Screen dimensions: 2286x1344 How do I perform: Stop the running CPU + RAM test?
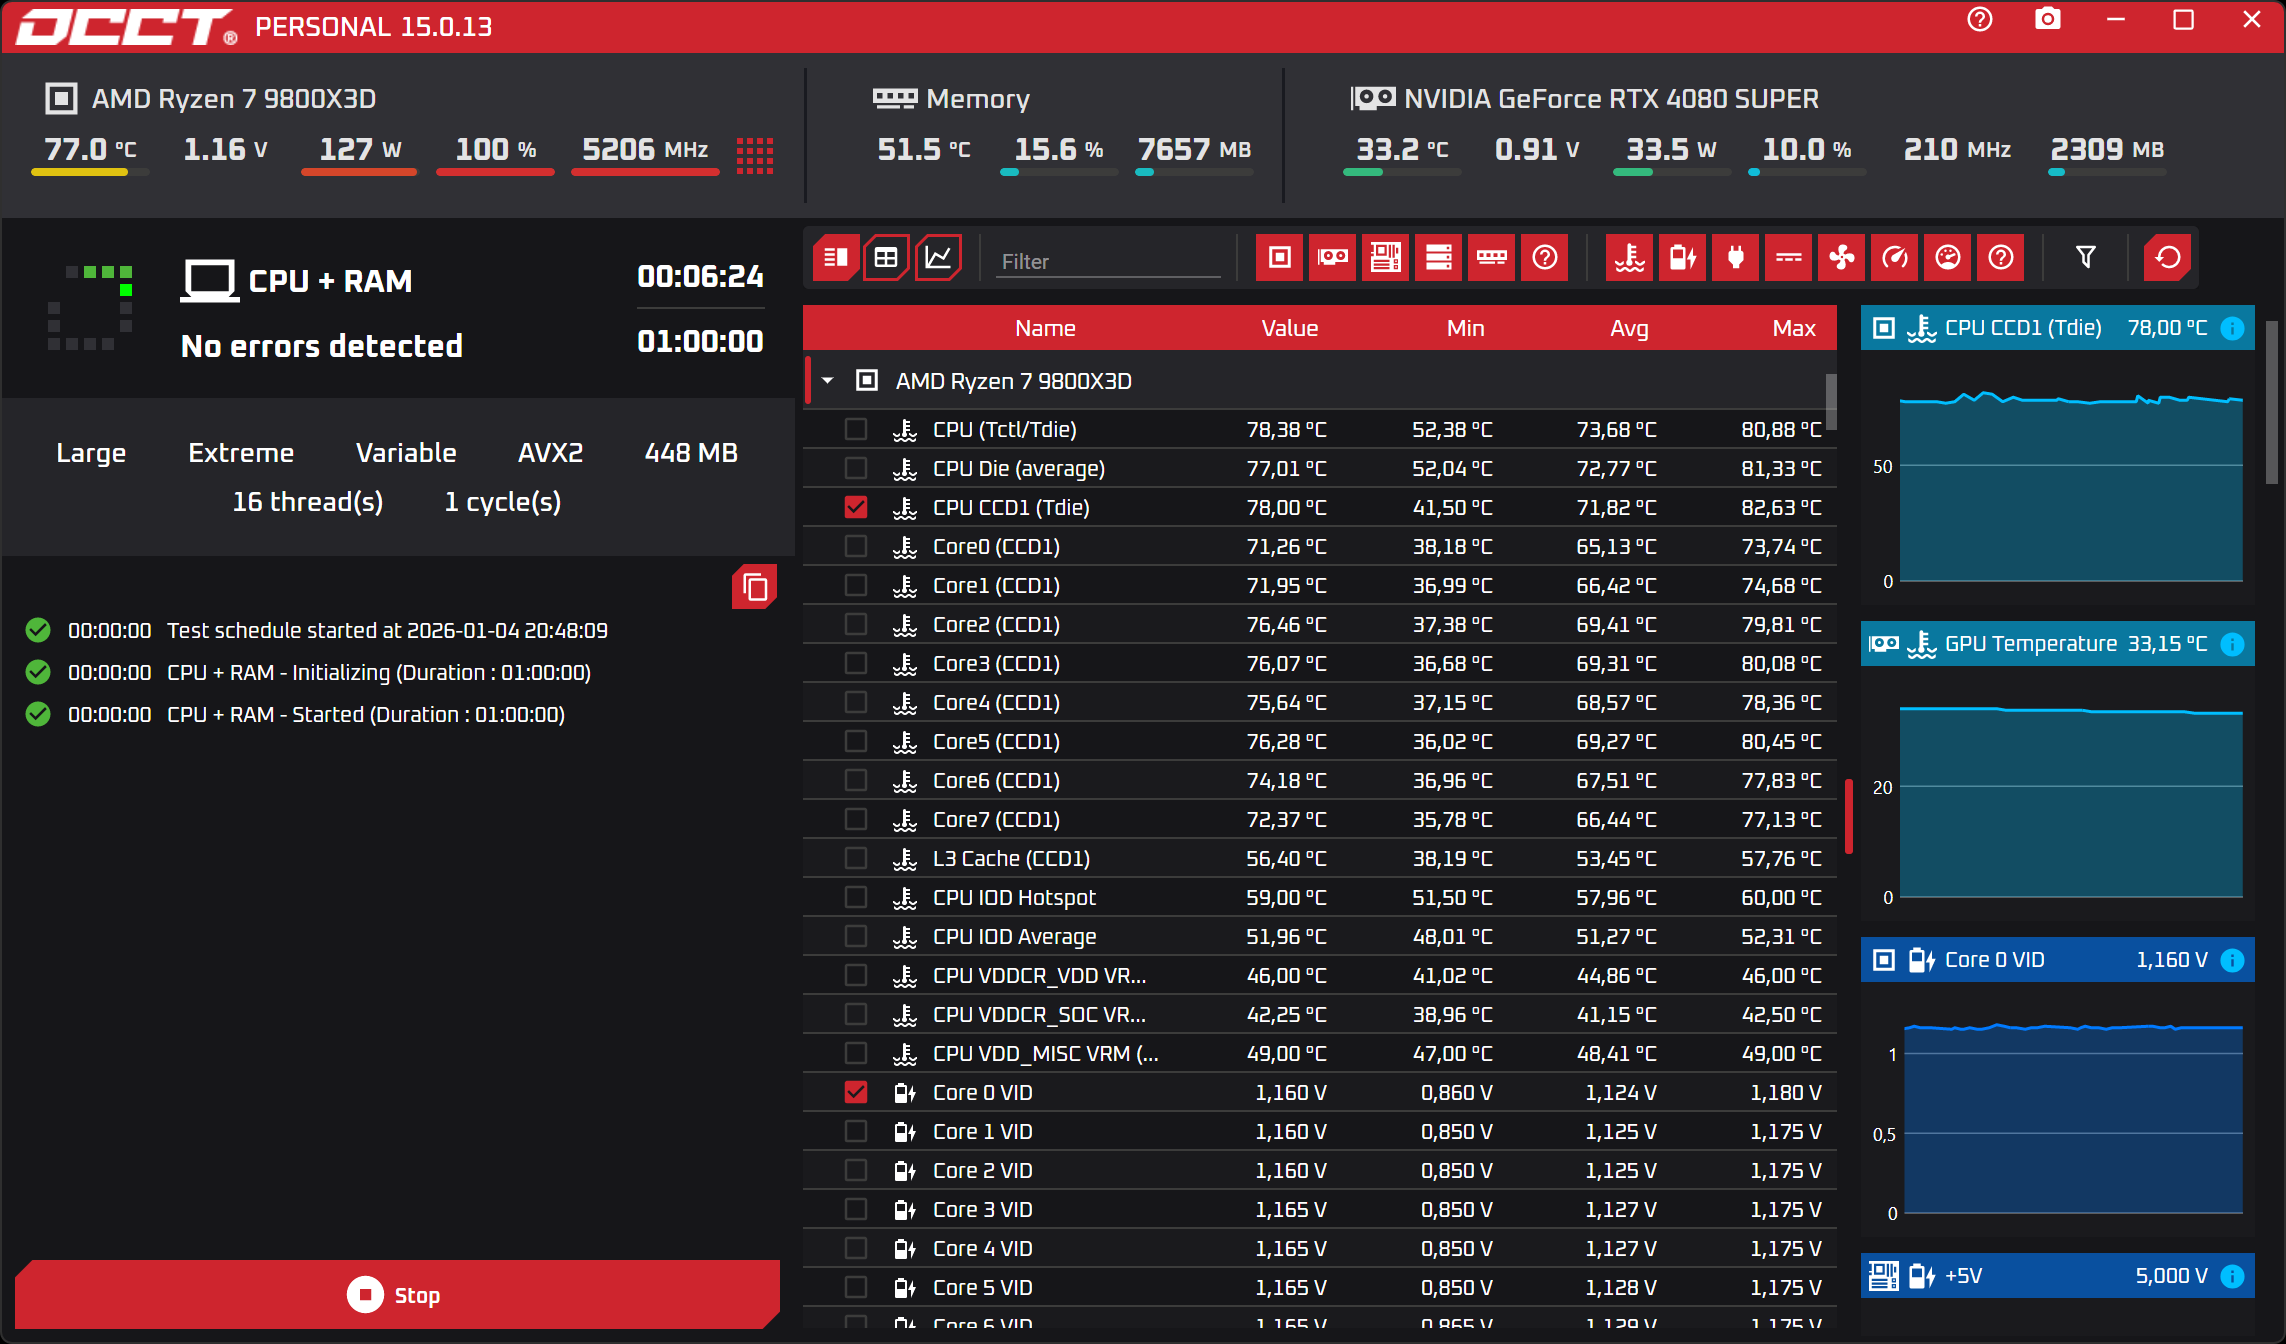397,1295
